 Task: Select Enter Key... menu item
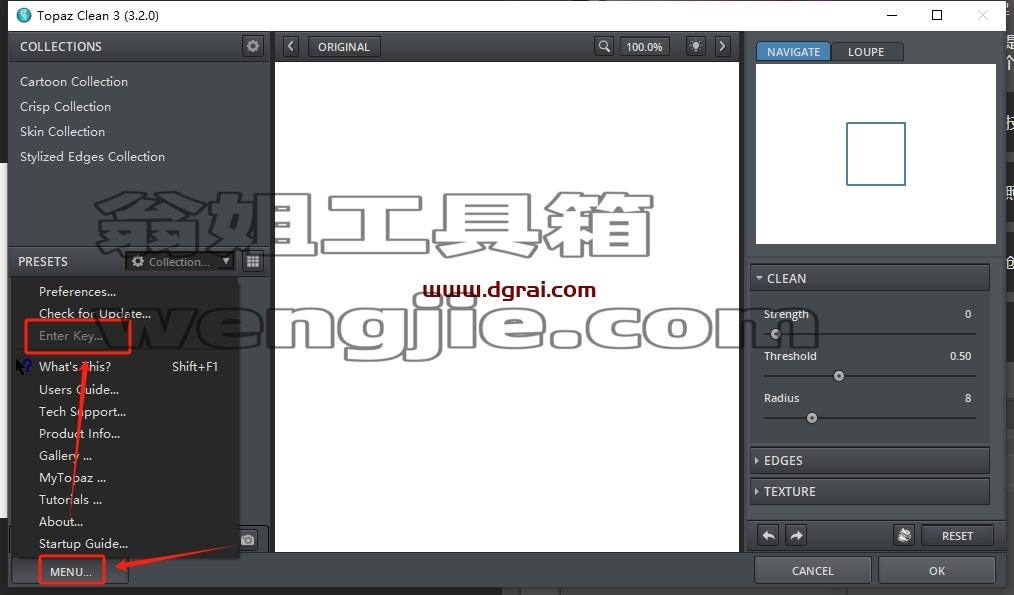pyautogui.click(x=71, y=336)
